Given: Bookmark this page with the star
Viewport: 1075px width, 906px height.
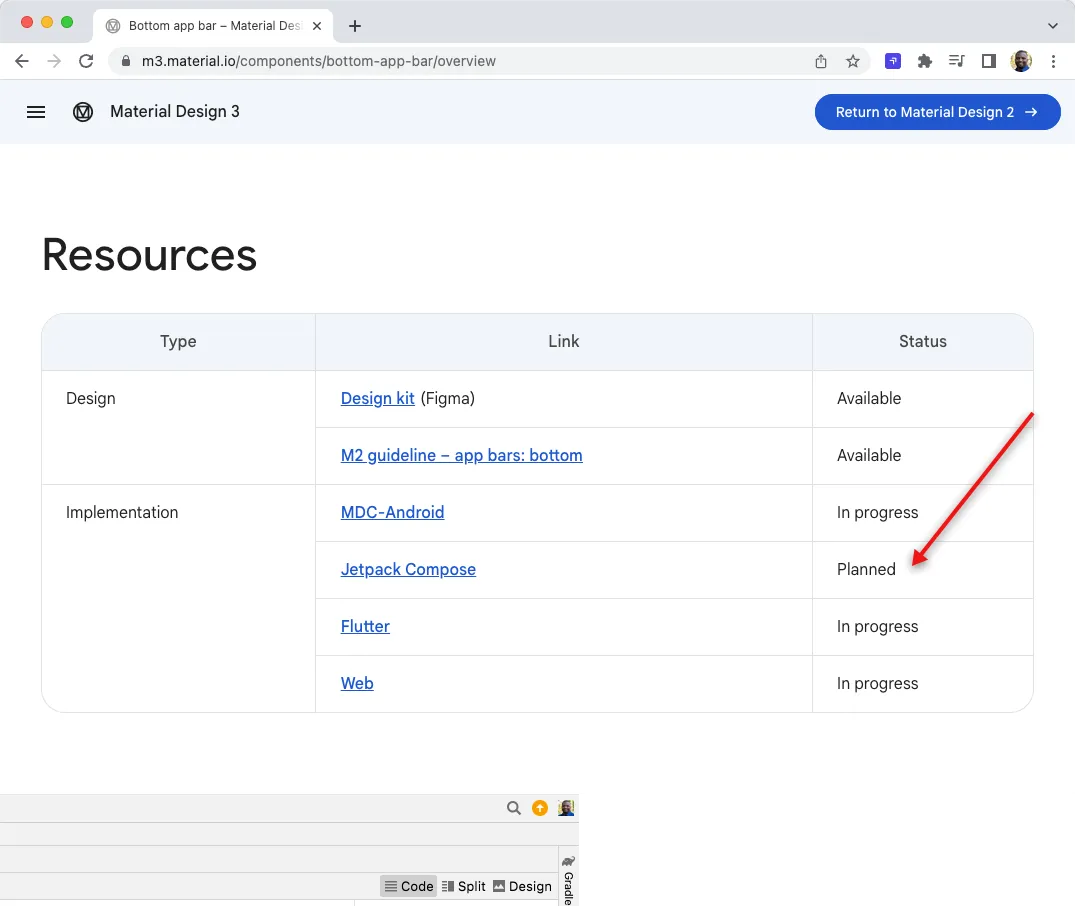Looking at the screenshot, I should (x=852, y=61).
